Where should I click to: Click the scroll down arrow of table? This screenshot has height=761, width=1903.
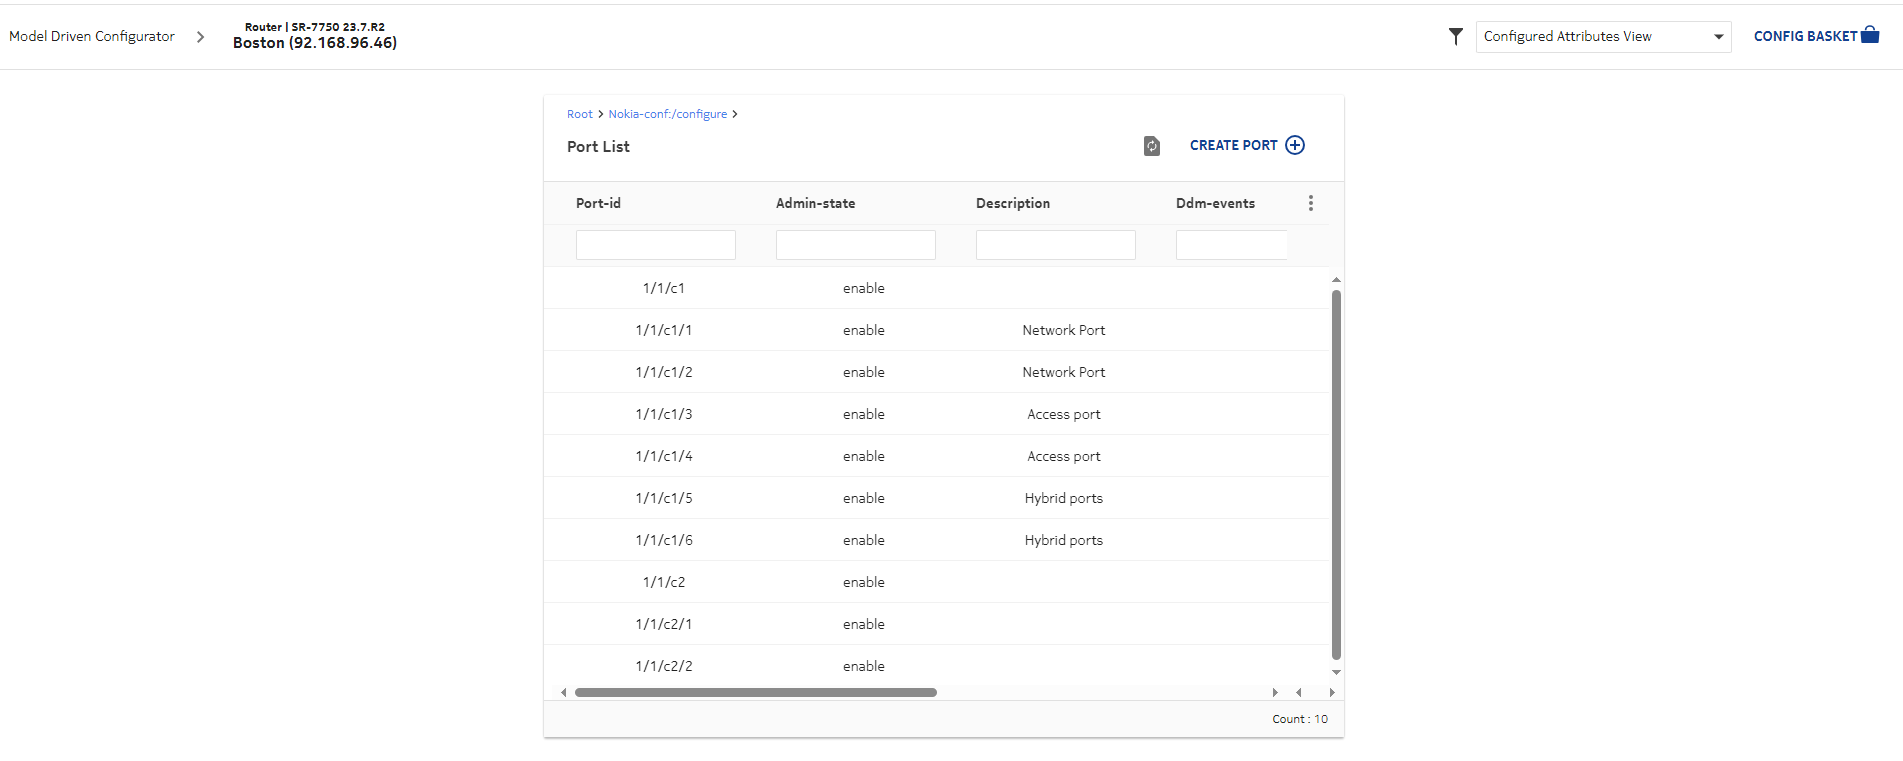[1336, 672]
